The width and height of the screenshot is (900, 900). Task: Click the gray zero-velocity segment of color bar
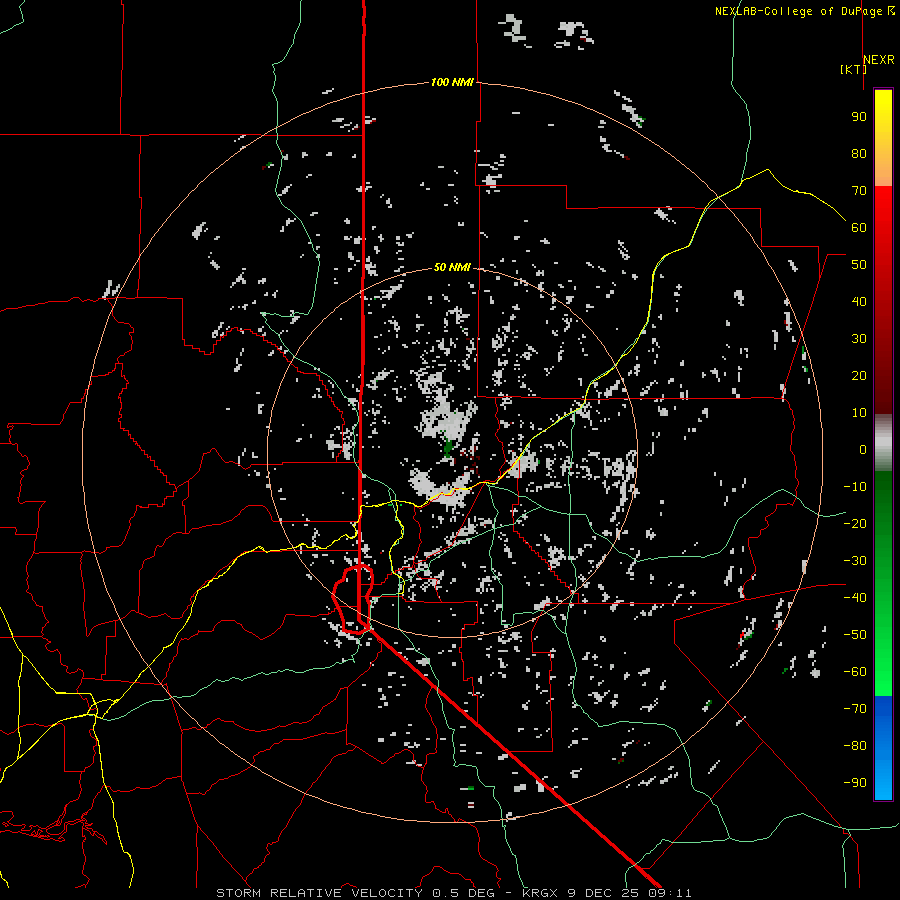click(x=883, y=442)
